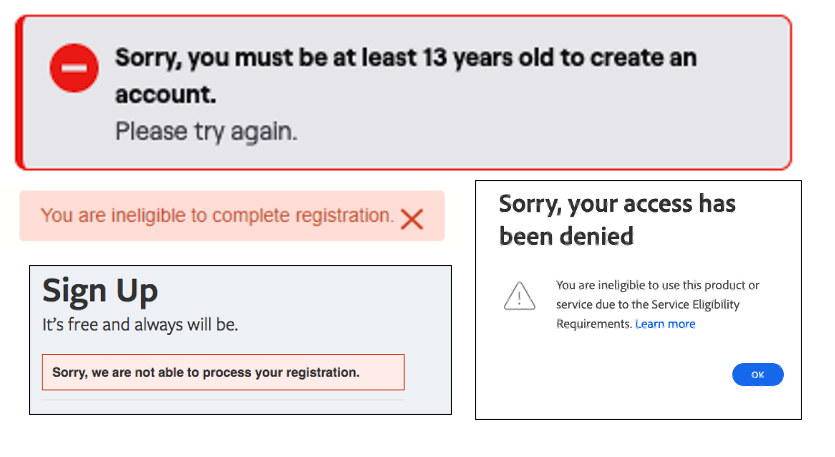Dismiss the ineligible registration message with the X

point(412,219)
